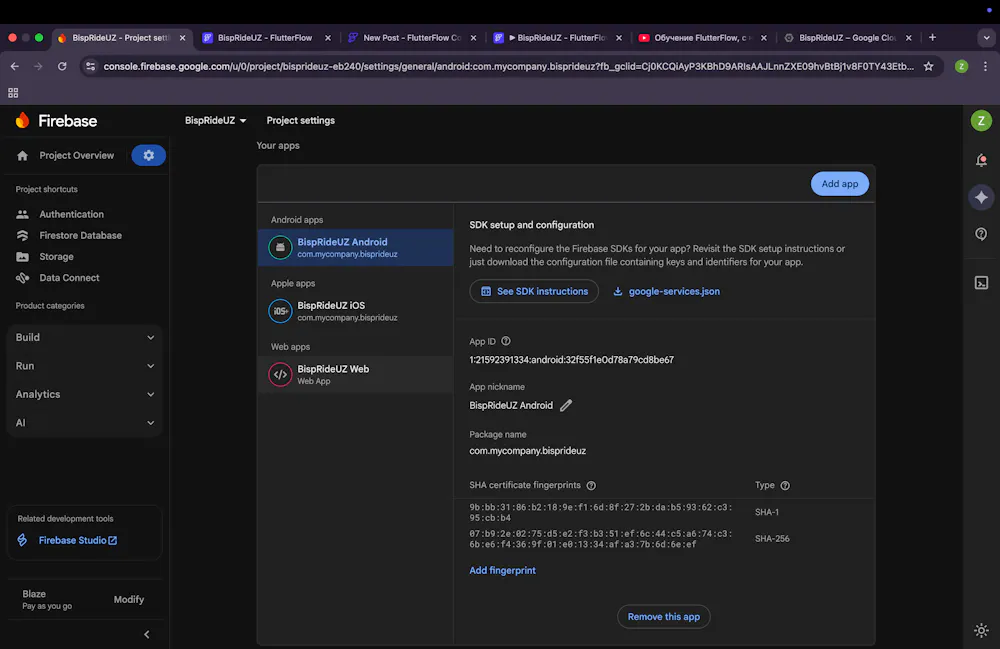The height and width of the screenshot is (649, 1000).
Task: Open the tab search dropdown arrow
Action: tap(986, 38)
